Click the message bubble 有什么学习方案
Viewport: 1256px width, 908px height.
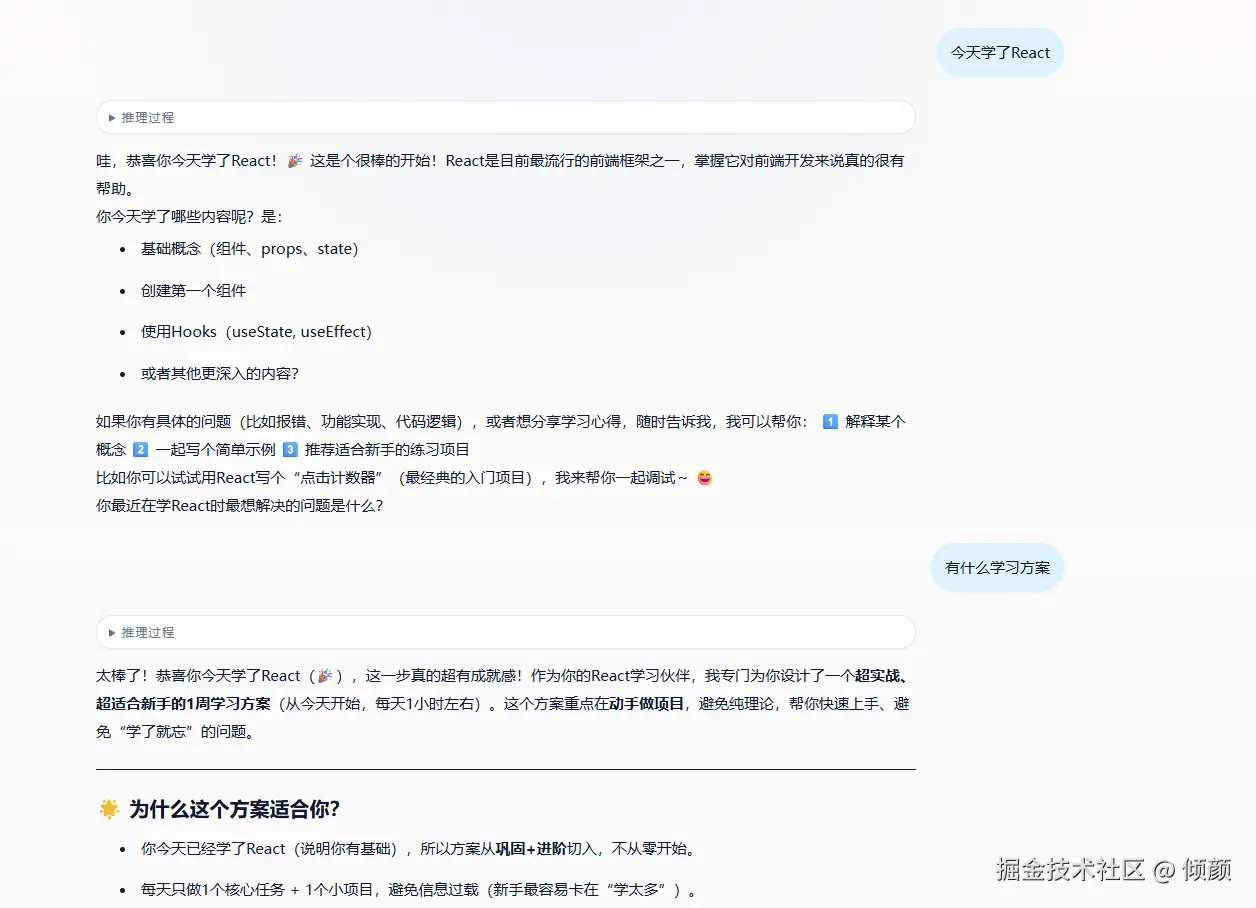point(997,567)
